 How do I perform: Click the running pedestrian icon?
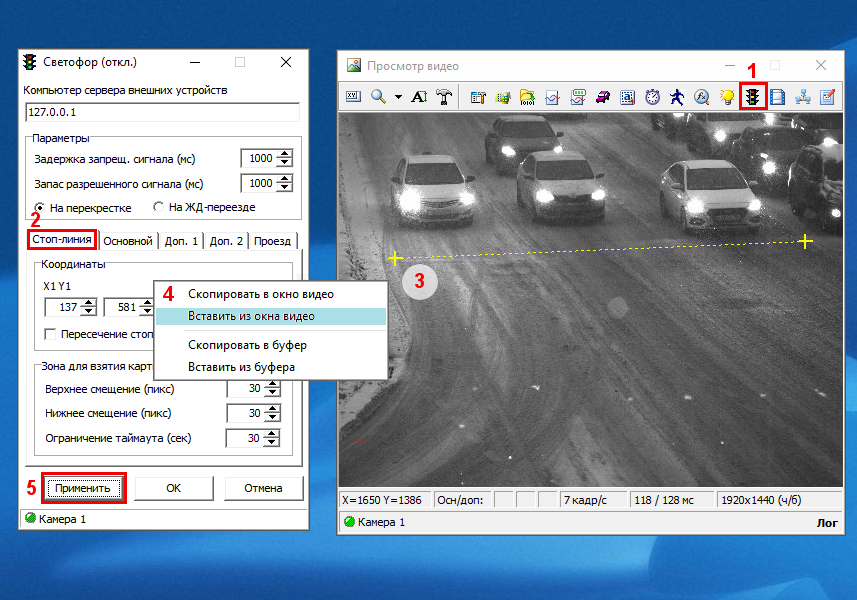pyautogui.click(x=677, y=97)
